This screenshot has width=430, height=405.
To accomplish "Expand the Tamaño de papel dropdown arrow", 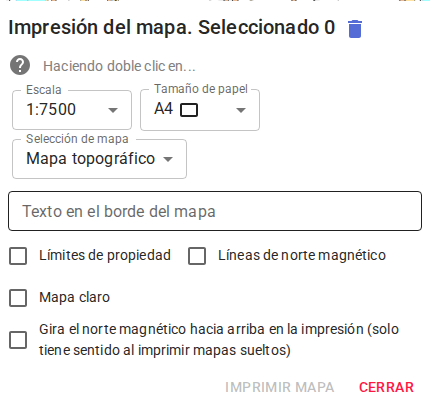I will (x=241, y=110).
